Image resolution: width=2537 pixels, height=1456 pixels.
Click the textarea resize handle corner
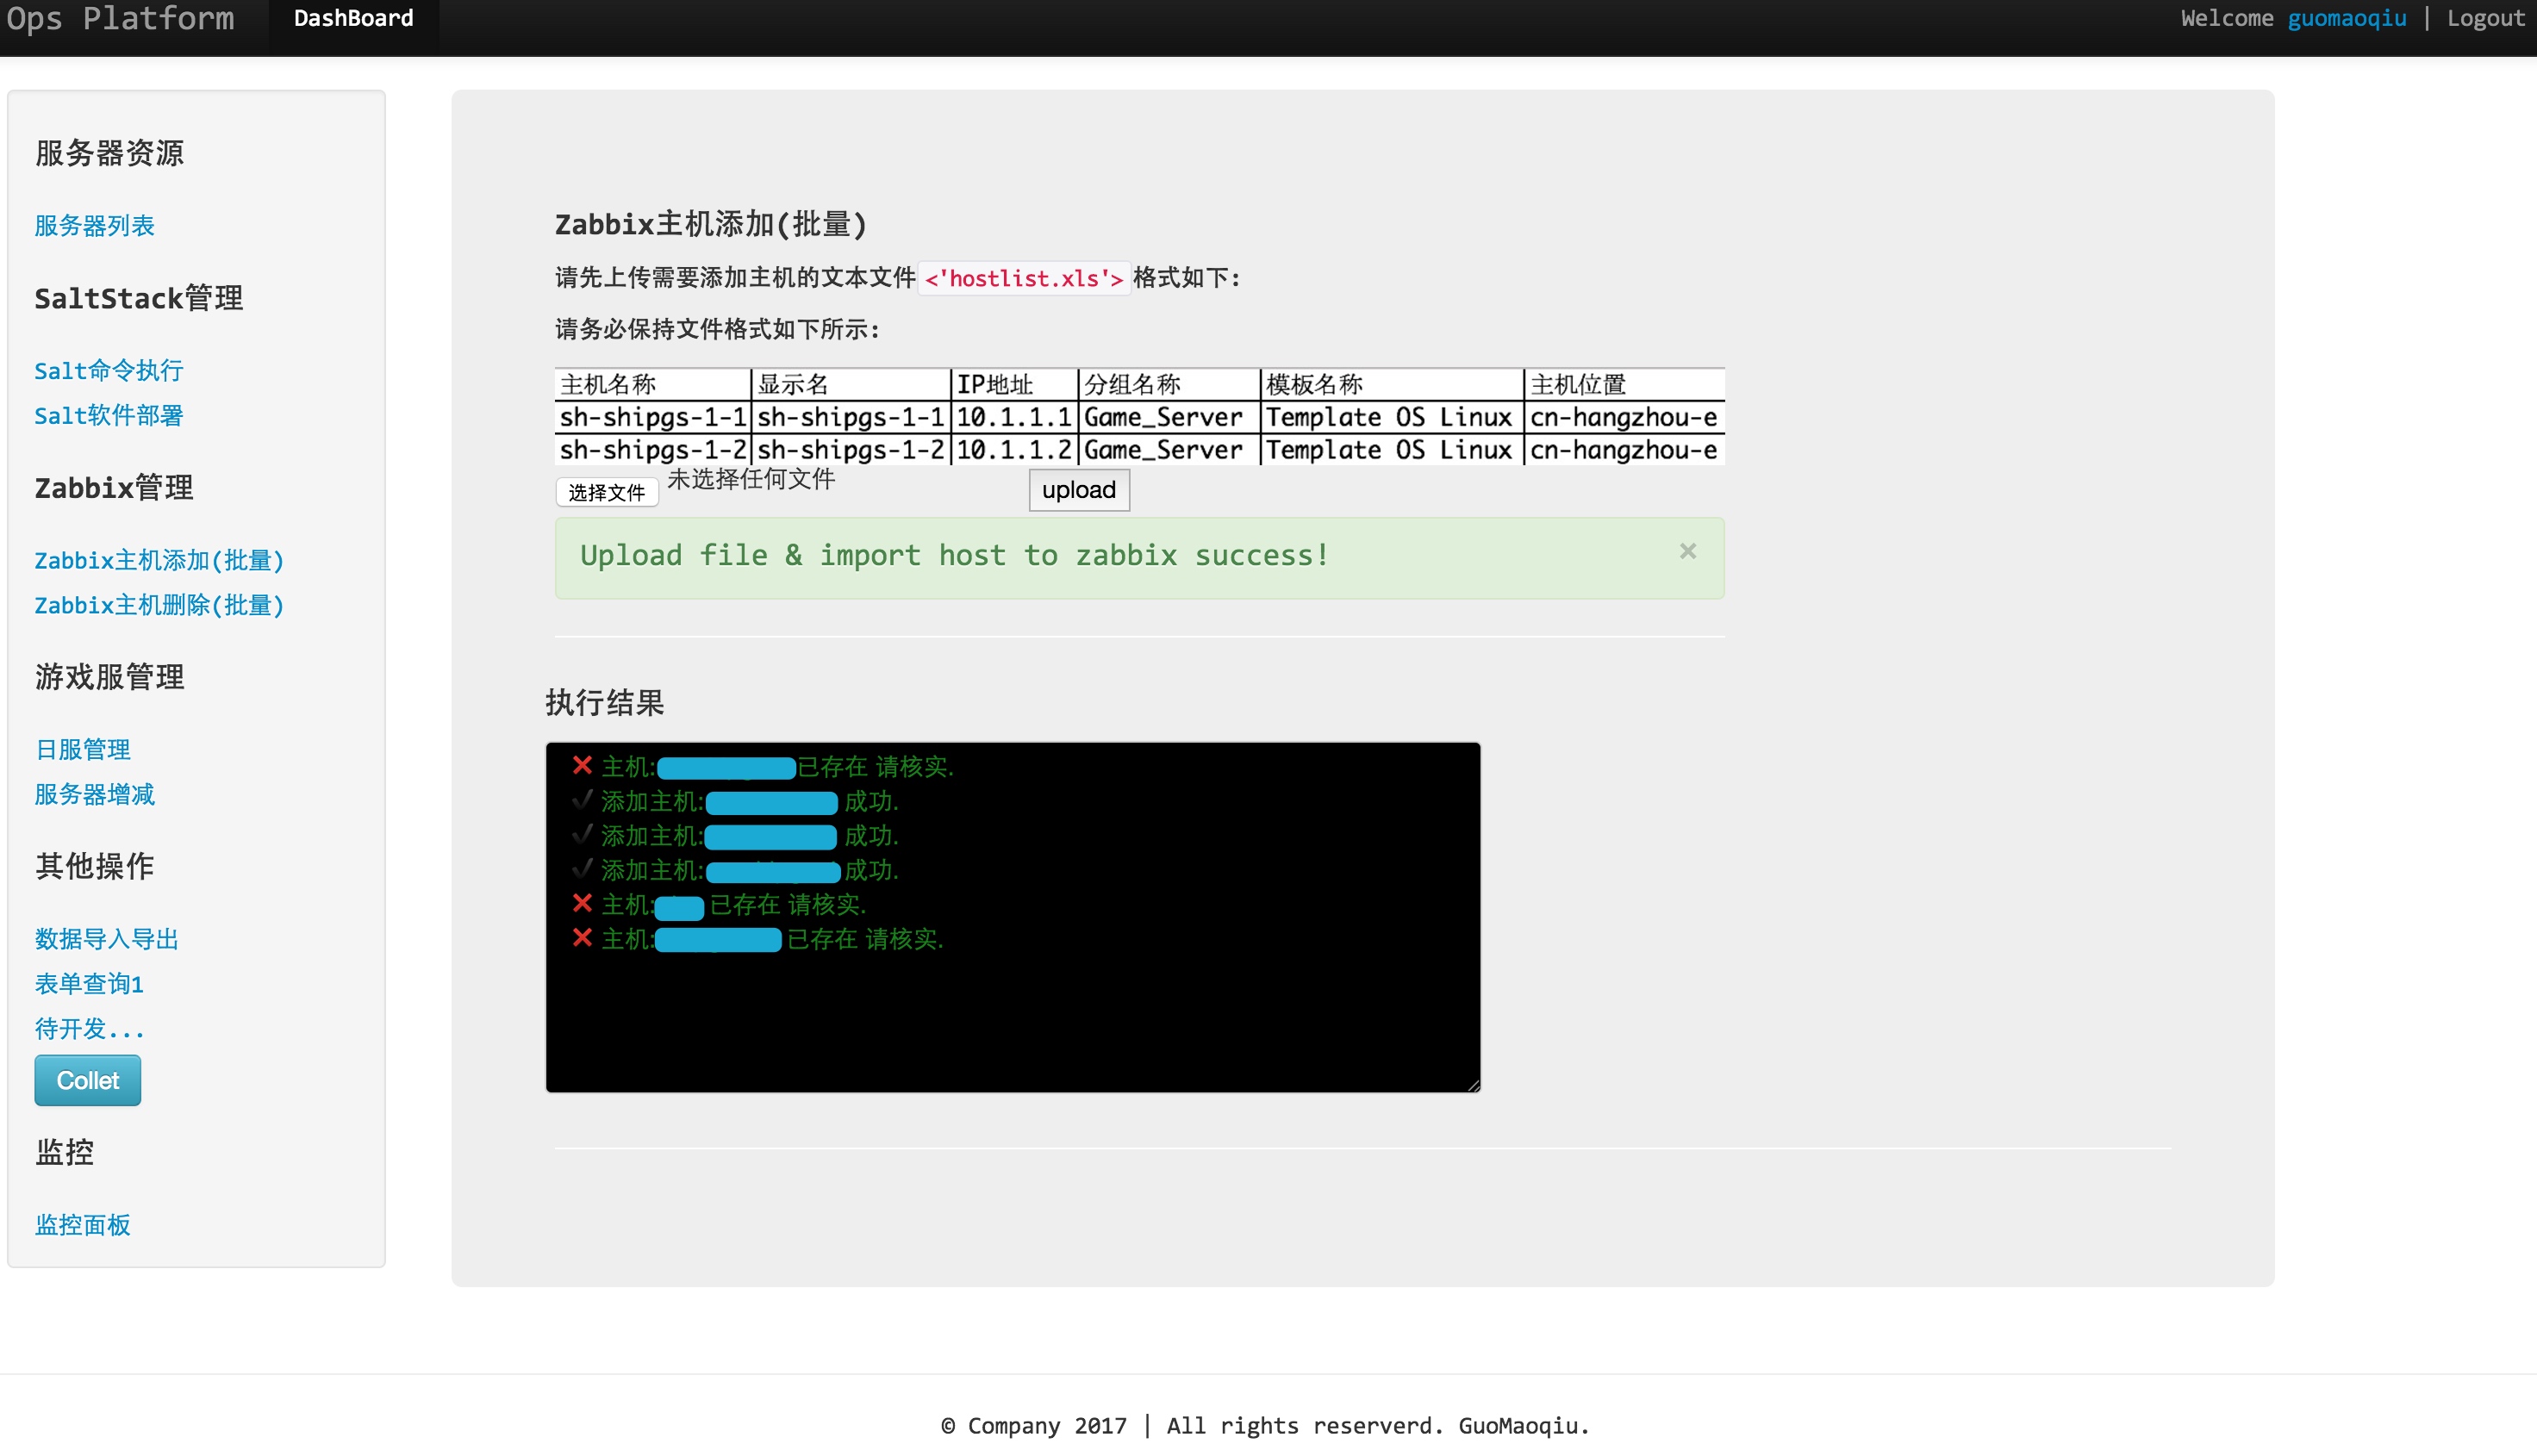(x=1473, y=1085)
